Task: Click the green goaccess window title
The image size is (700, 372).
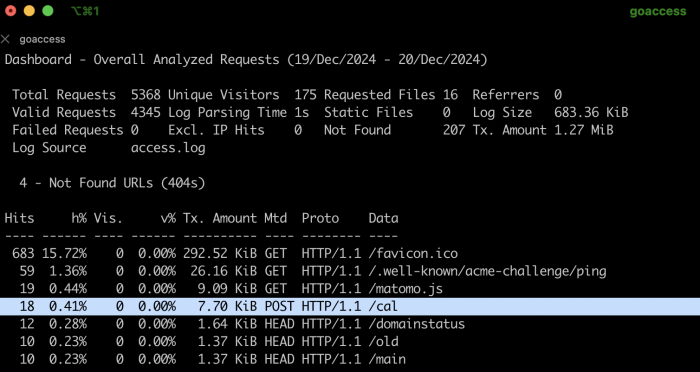Action: pos(658,11)
